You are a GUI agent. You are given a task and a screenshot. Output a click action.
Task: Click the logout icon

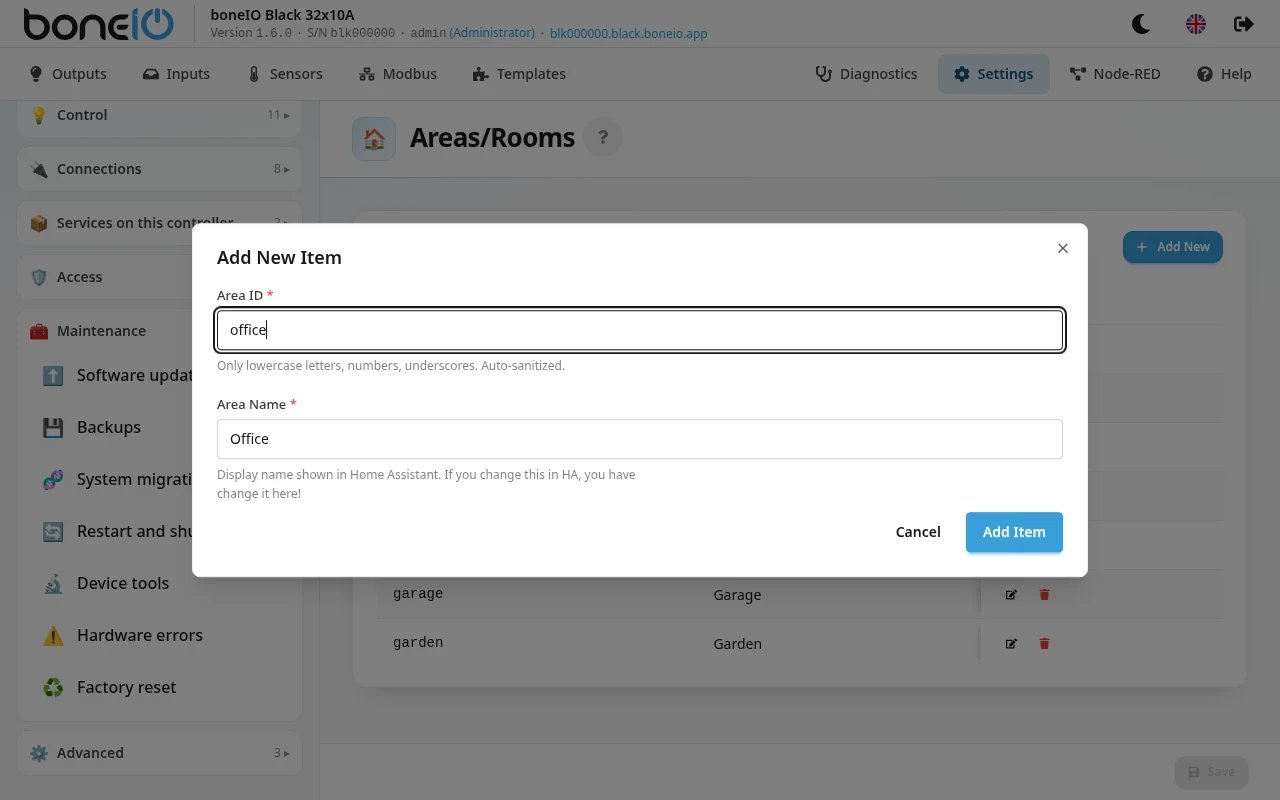point(1244,24)
